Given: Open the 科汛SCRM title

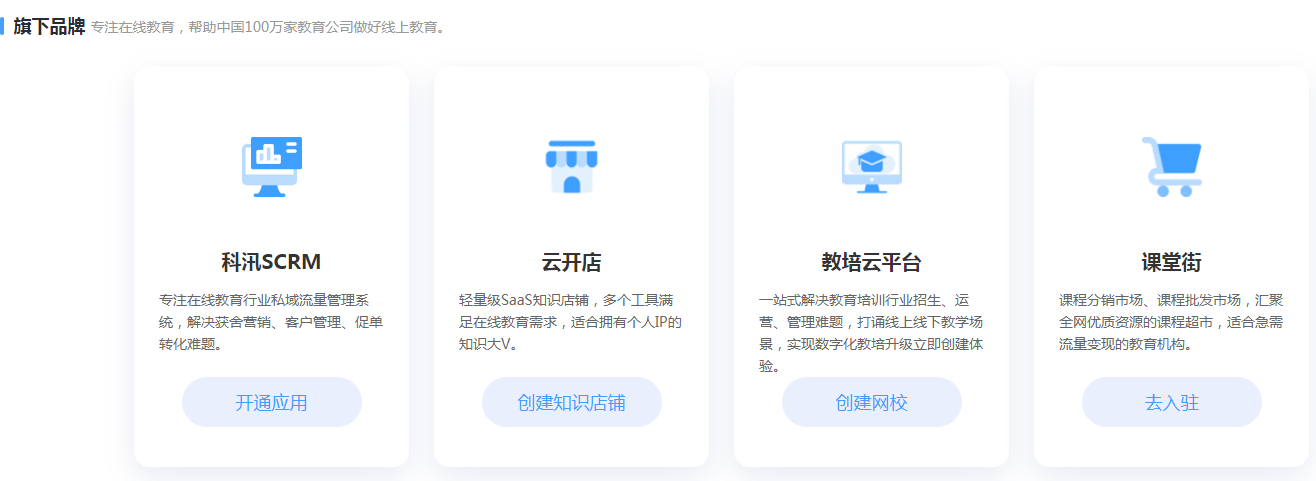Looking at the screenshot, I should [271, 262].
